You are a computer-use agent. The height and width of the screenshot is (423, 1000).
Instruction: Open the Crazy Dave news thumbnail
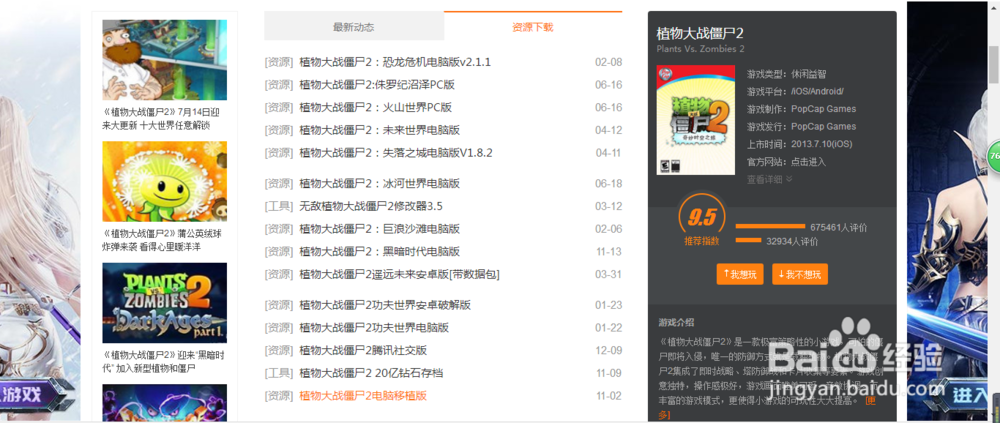pyautogui.click(x=165, y=60)
